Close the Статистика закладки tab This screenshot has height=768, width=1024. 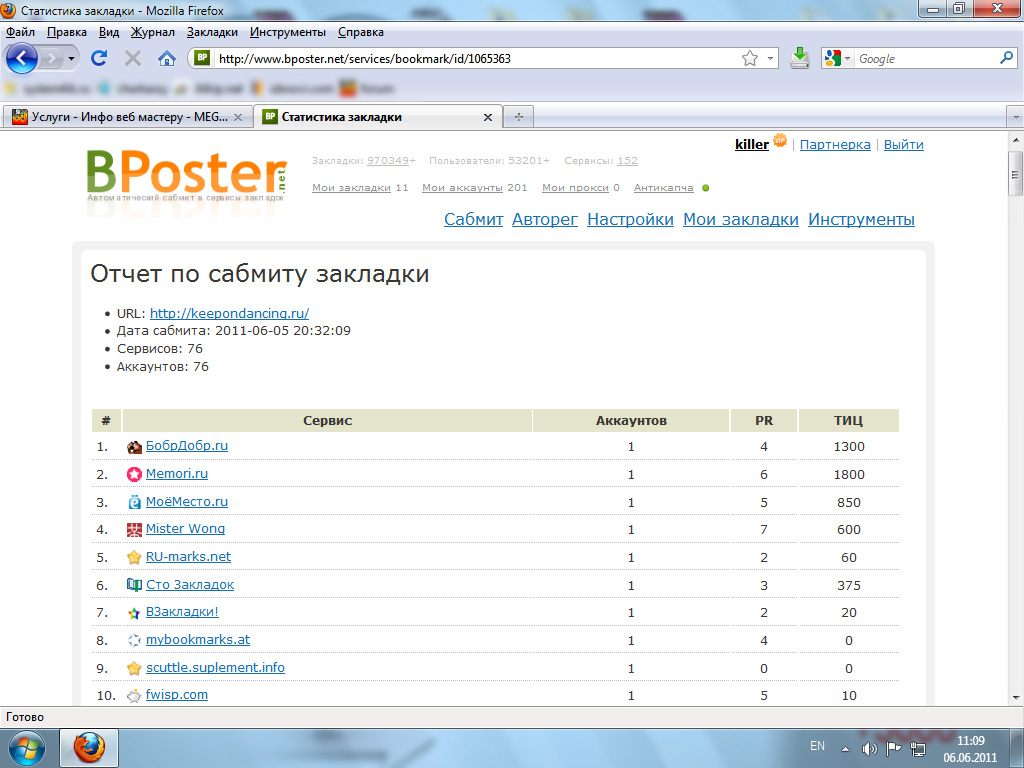coord(487,118)
